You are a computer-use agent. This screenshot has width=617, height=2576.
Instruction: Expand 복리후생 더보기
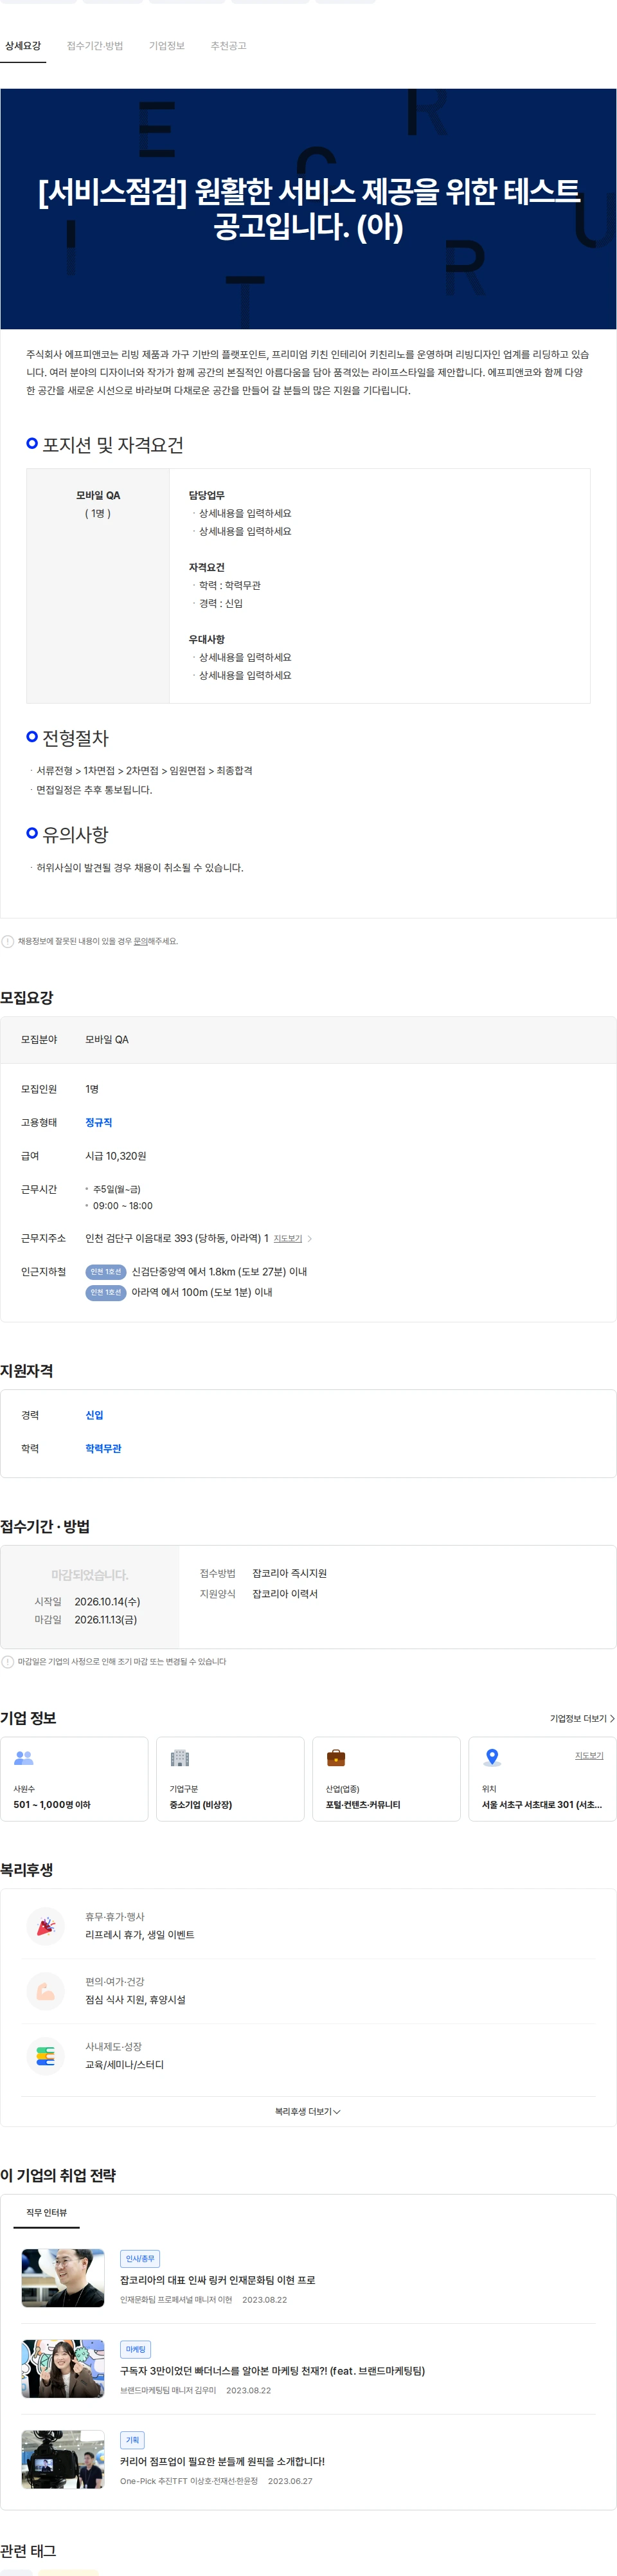coord(308,2111)
